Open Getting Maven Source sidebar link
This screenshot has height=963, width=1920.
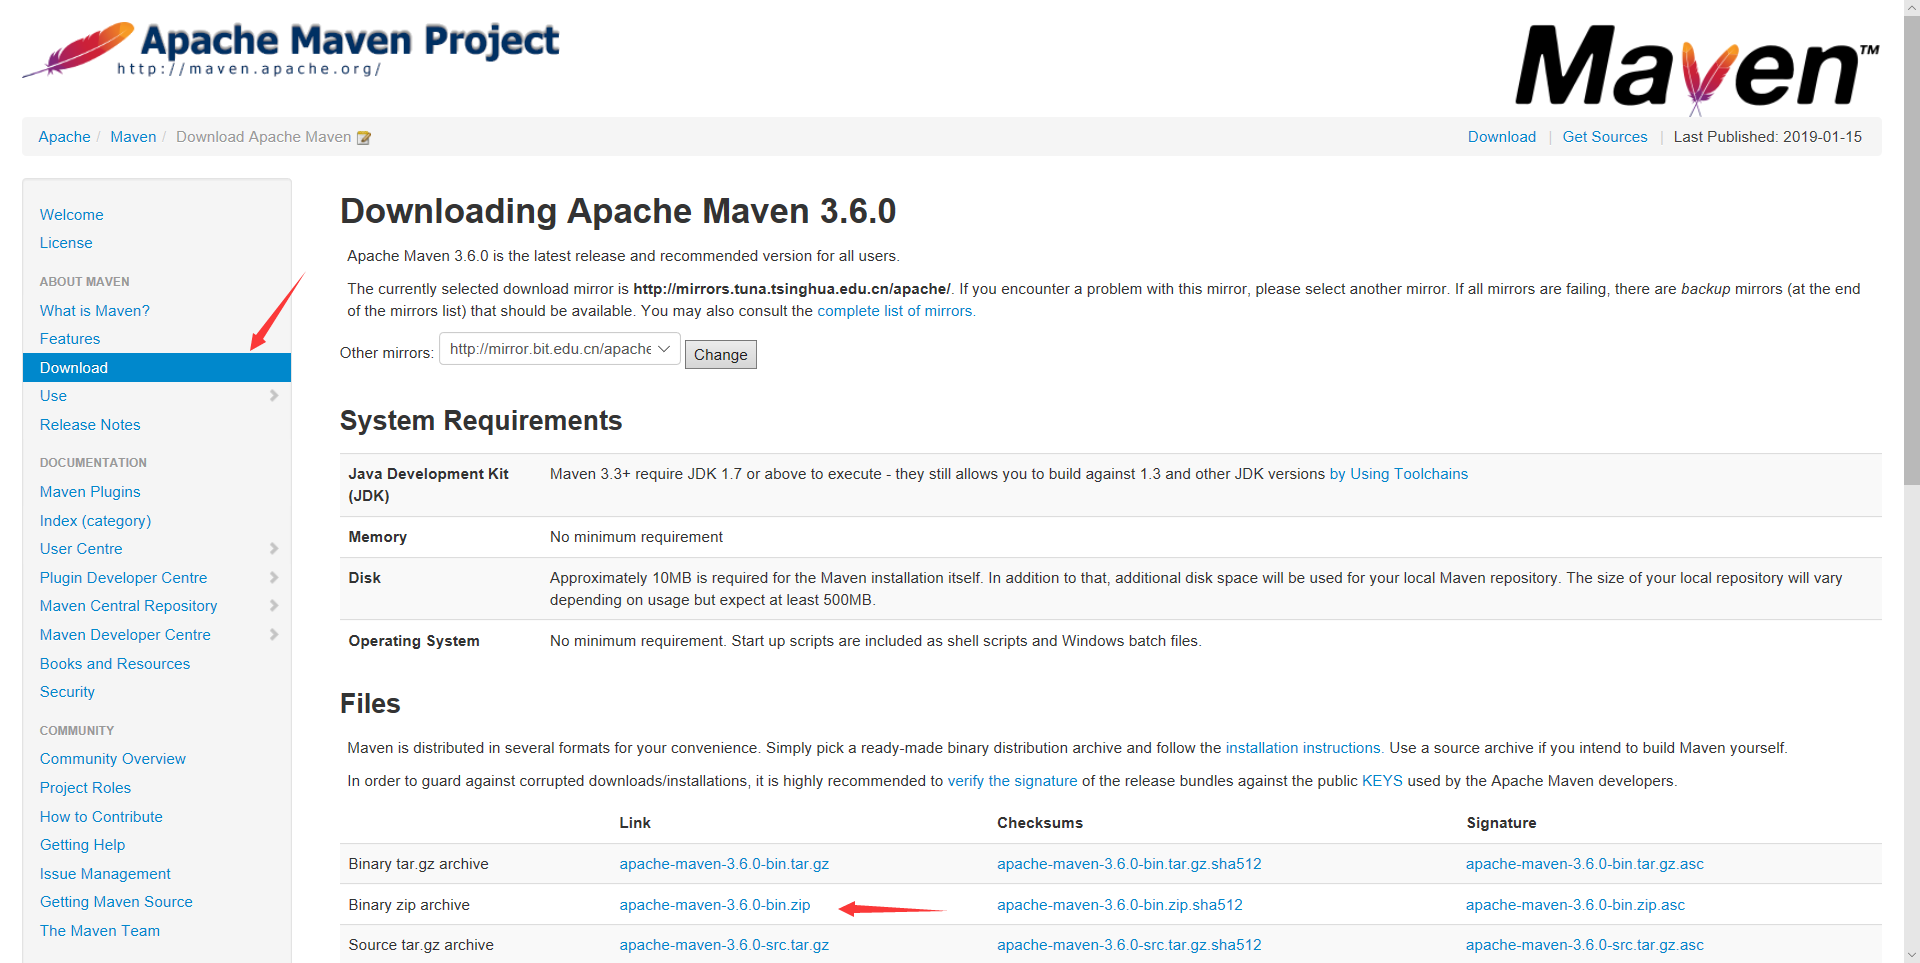click(x=116, y=902)
